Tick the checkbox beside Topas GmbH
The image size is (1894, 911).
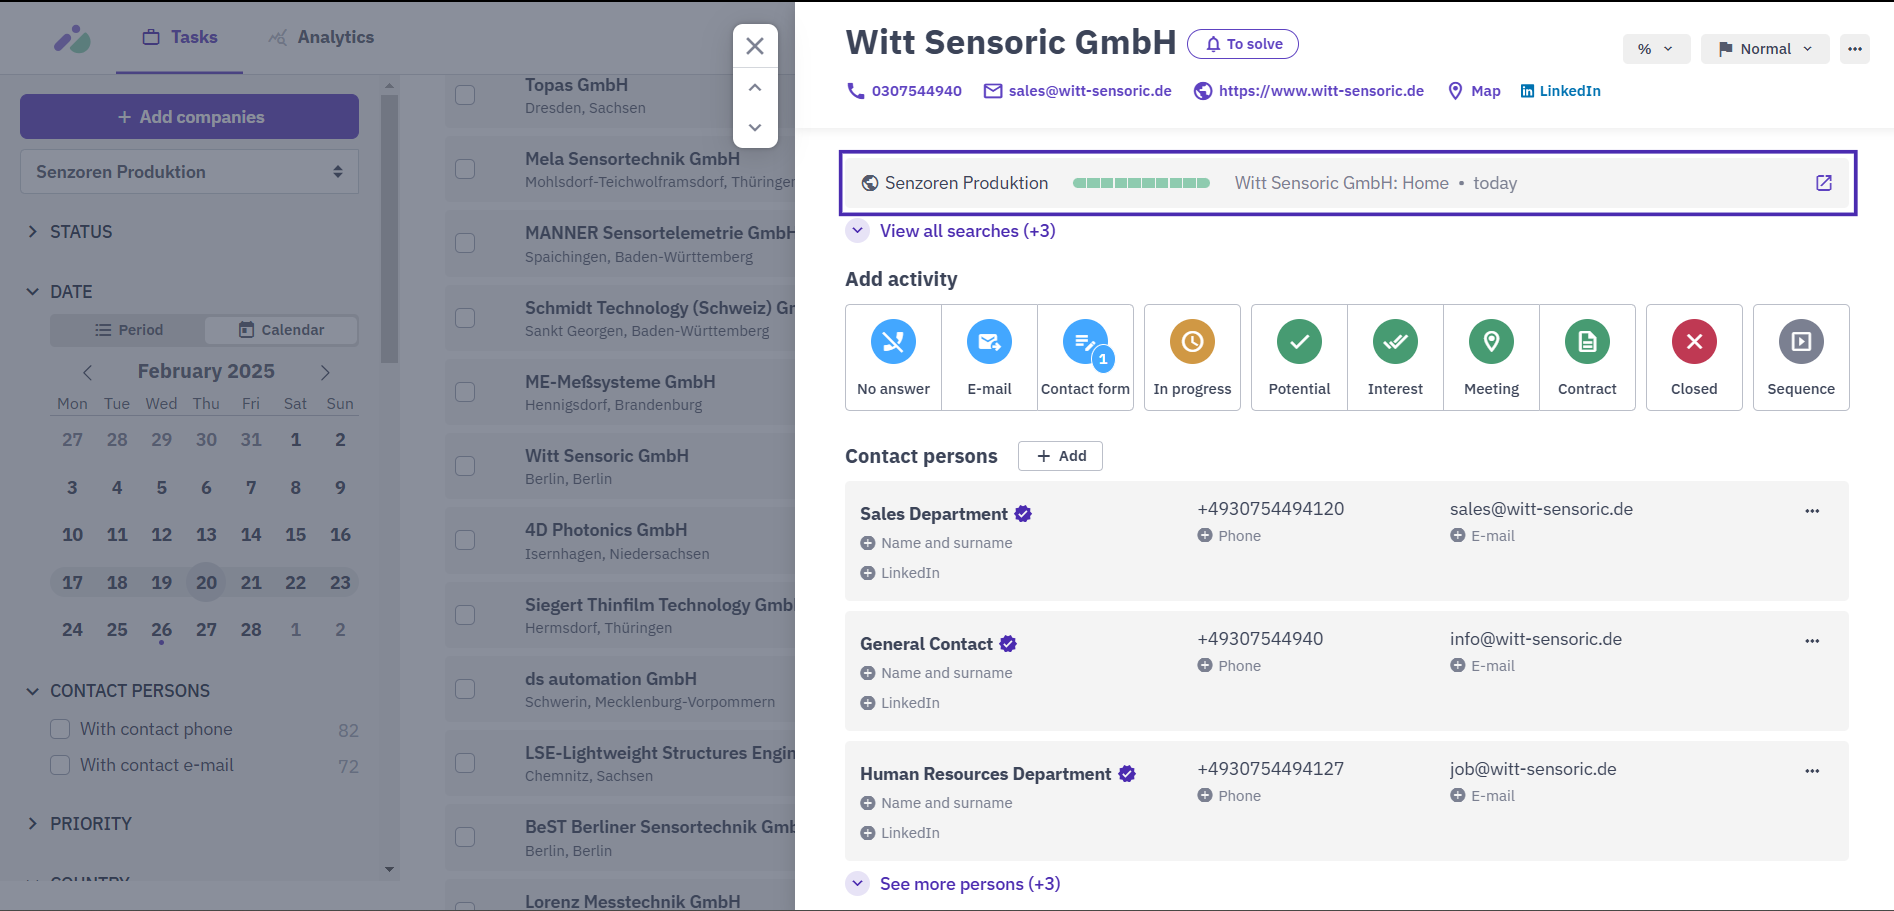[x=465, y=95]
